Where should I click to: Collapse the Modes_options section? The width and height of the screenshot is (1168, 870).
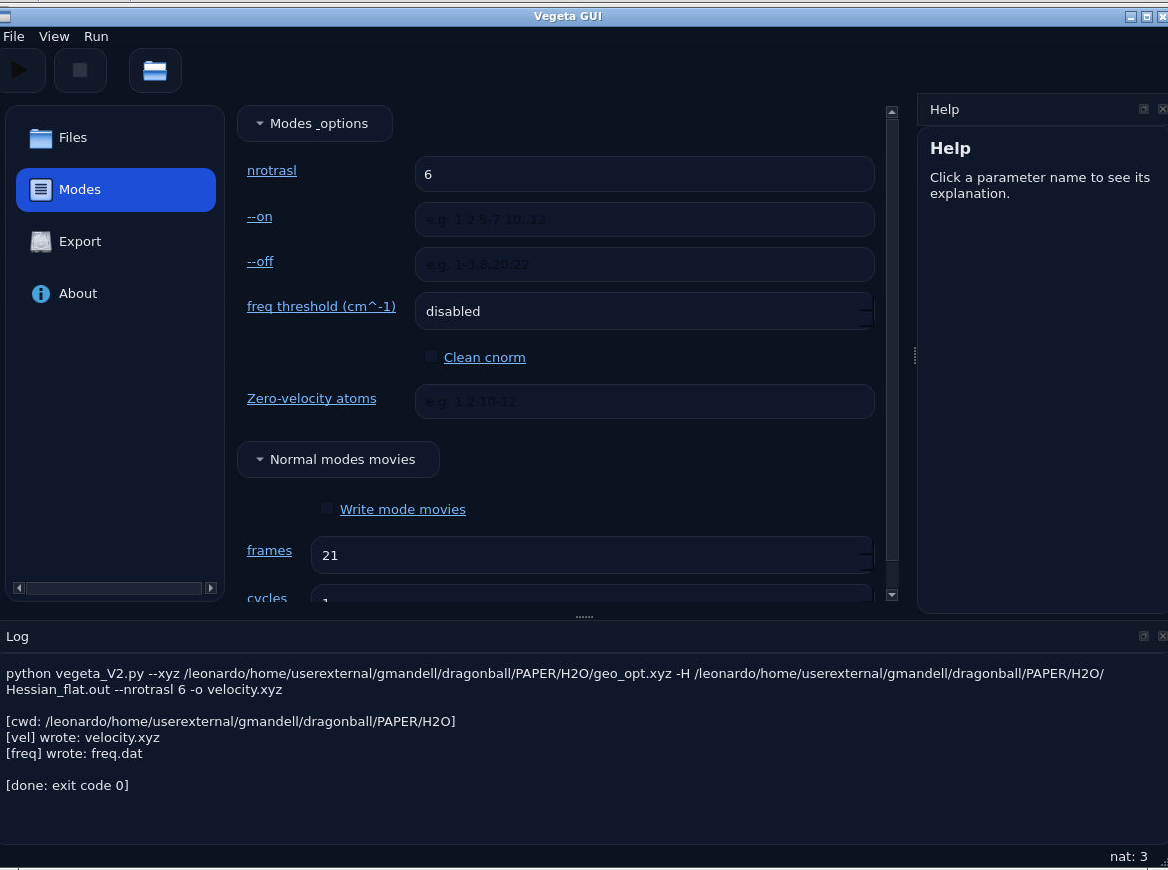(314, 124)
